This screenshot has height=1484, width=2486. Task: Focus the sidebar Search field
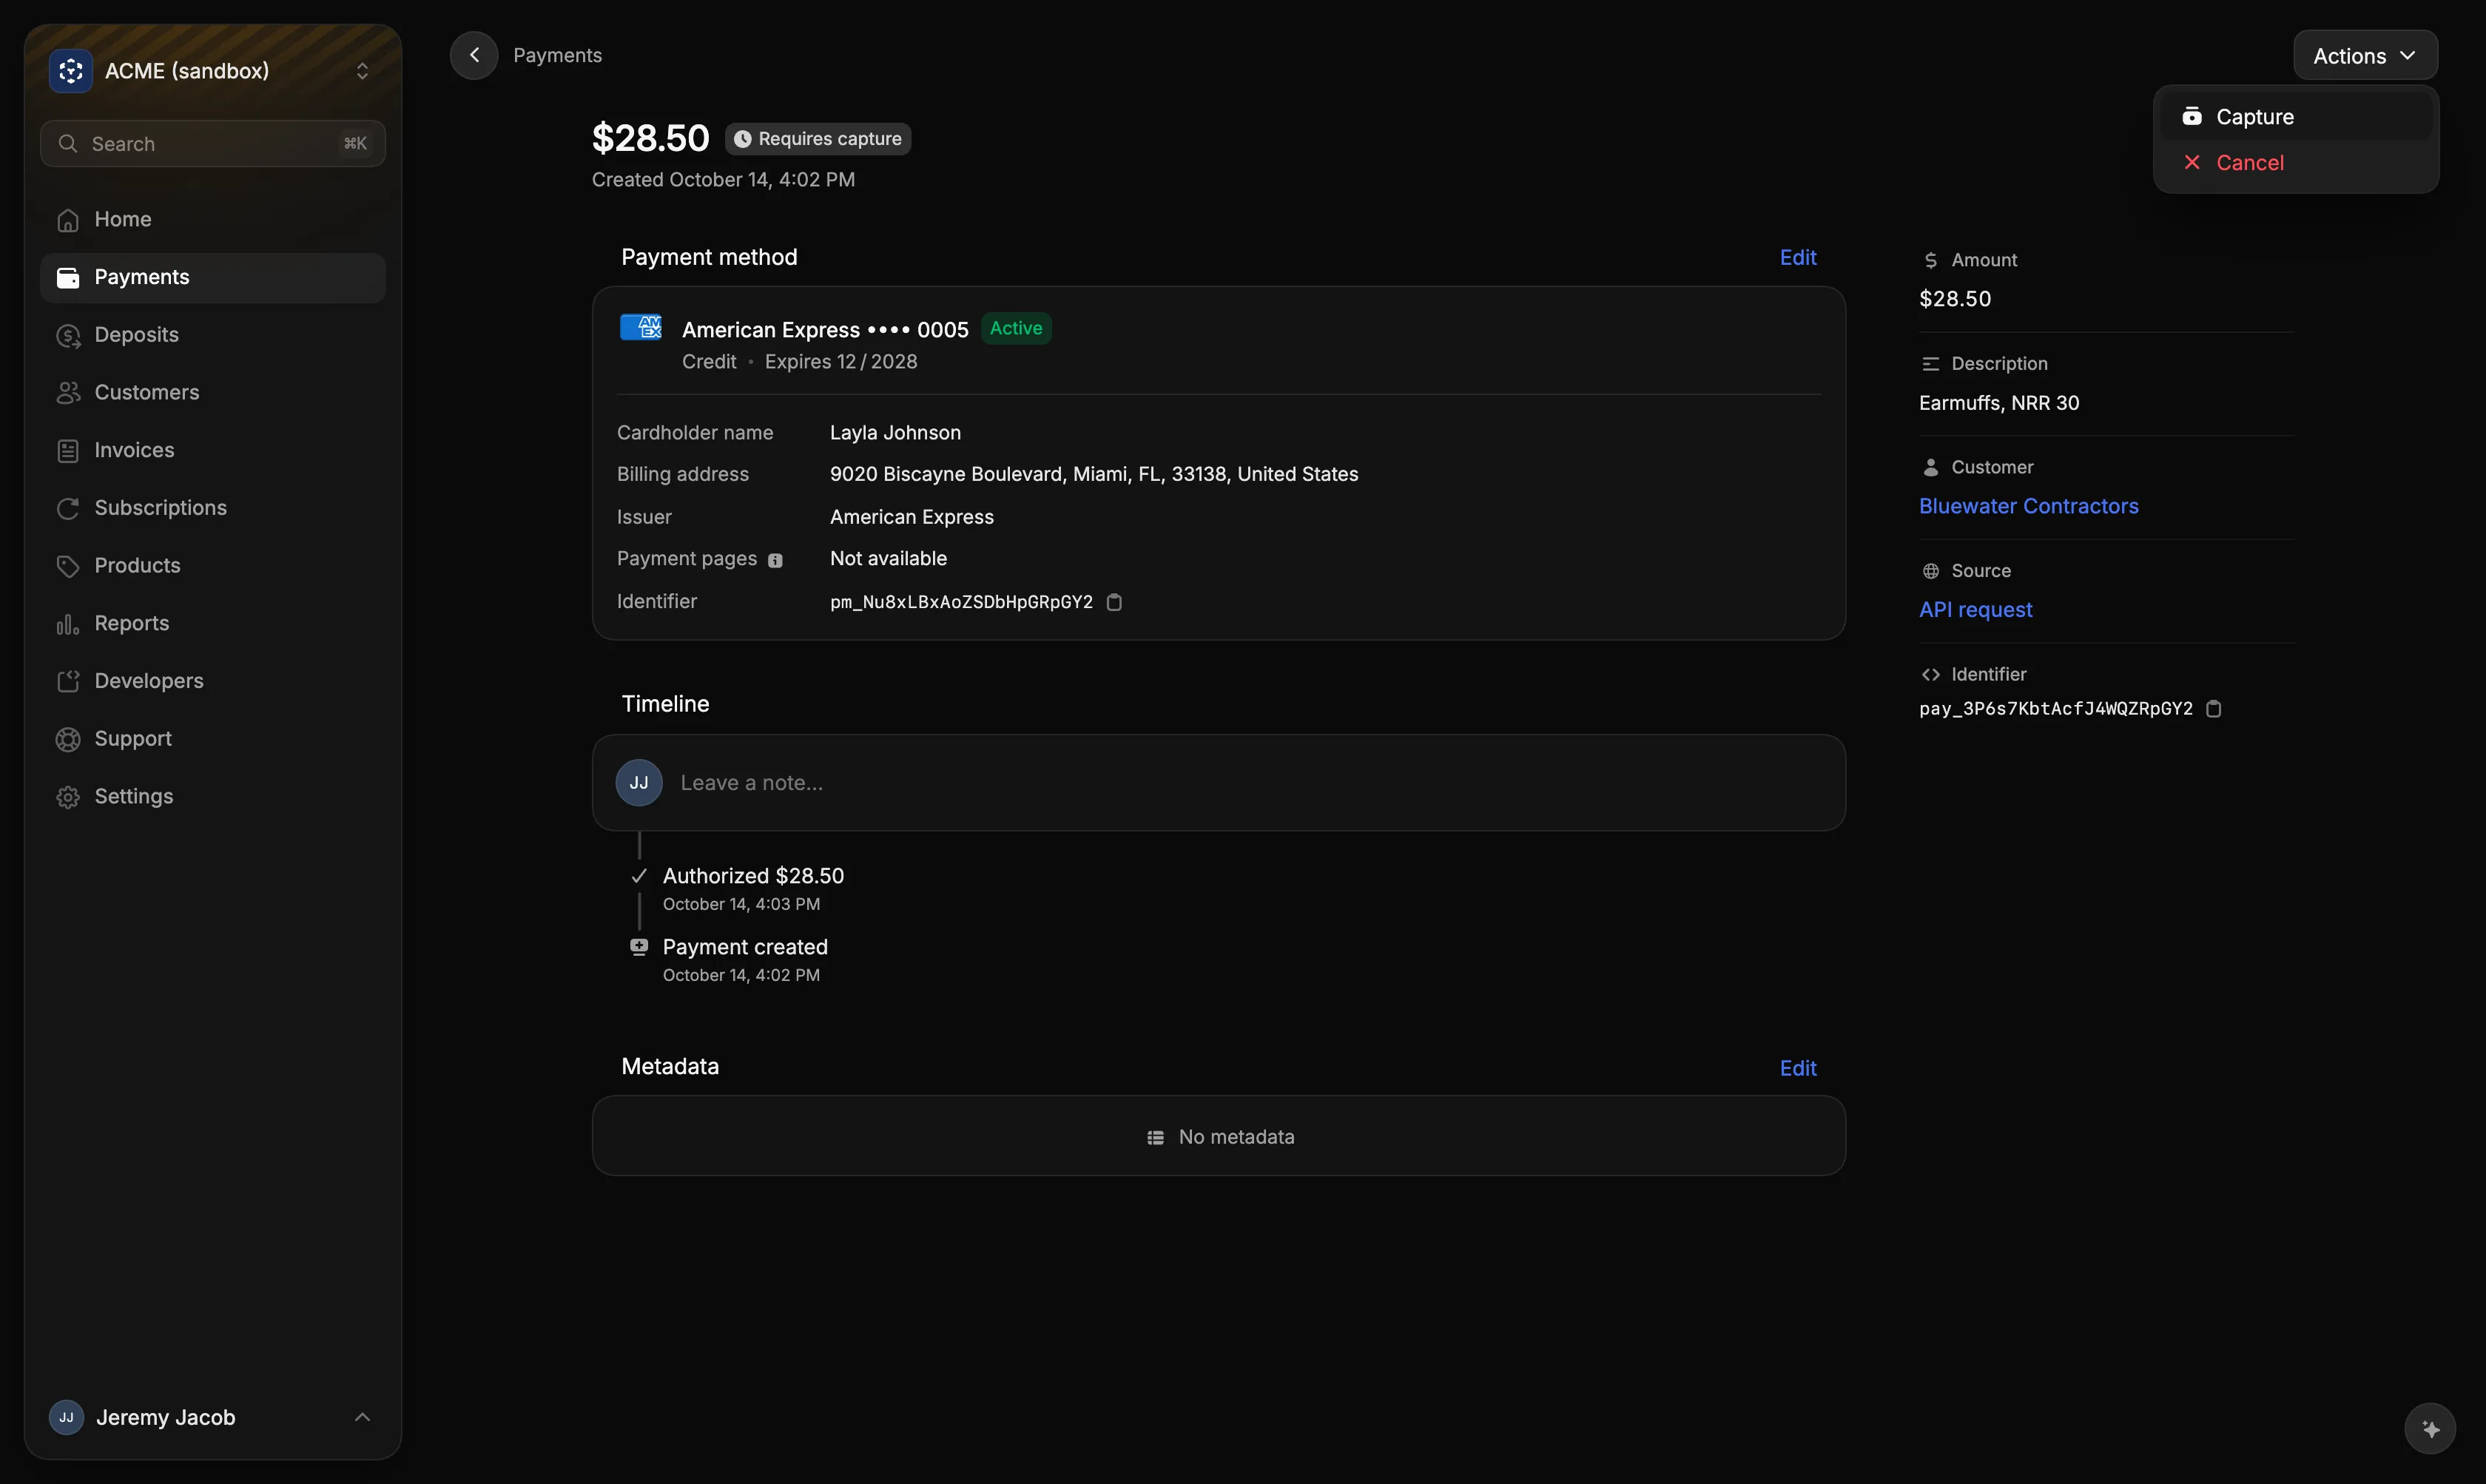point(212,144)
